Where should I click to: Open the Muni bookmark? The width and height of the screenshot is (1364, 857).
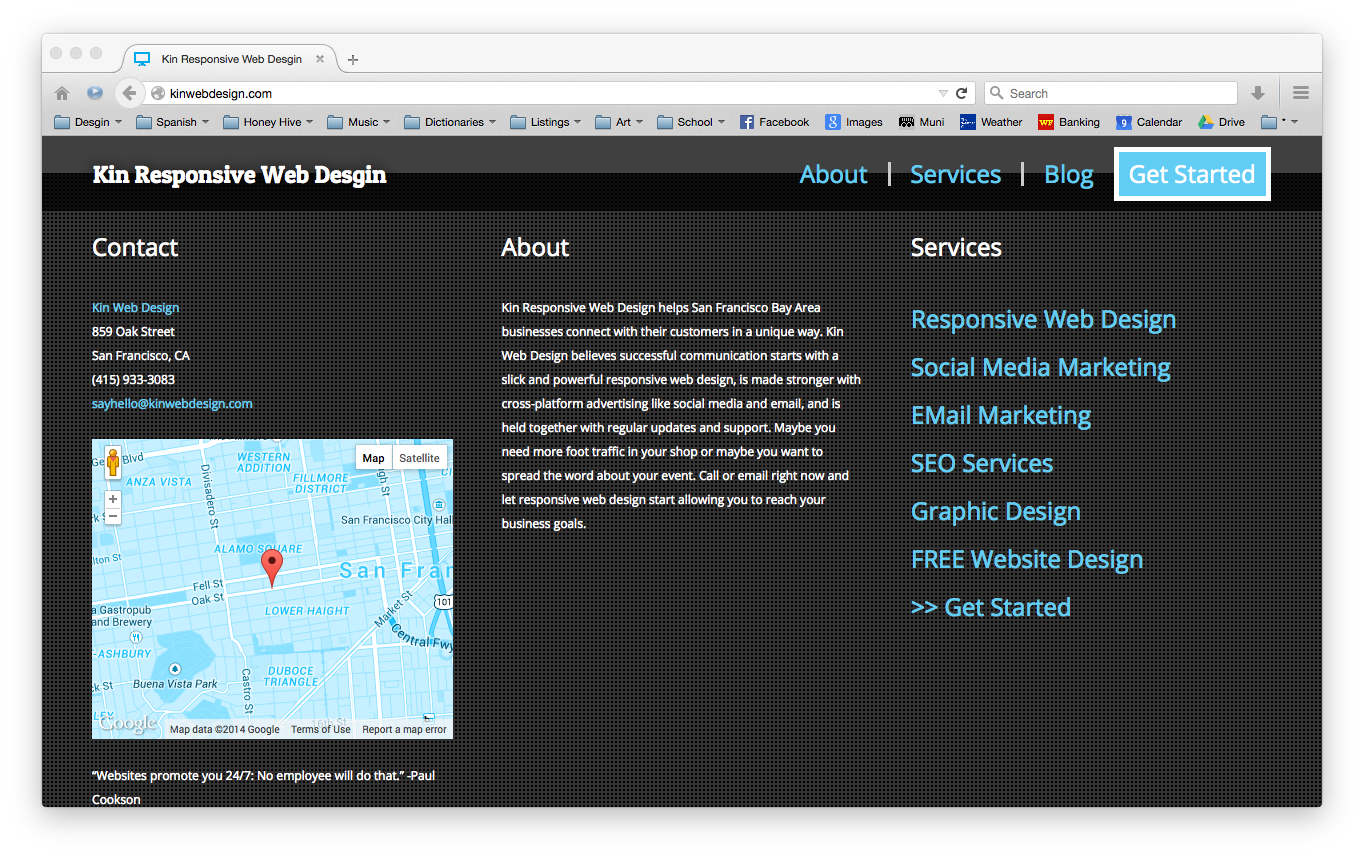click(x=922, y=122)
